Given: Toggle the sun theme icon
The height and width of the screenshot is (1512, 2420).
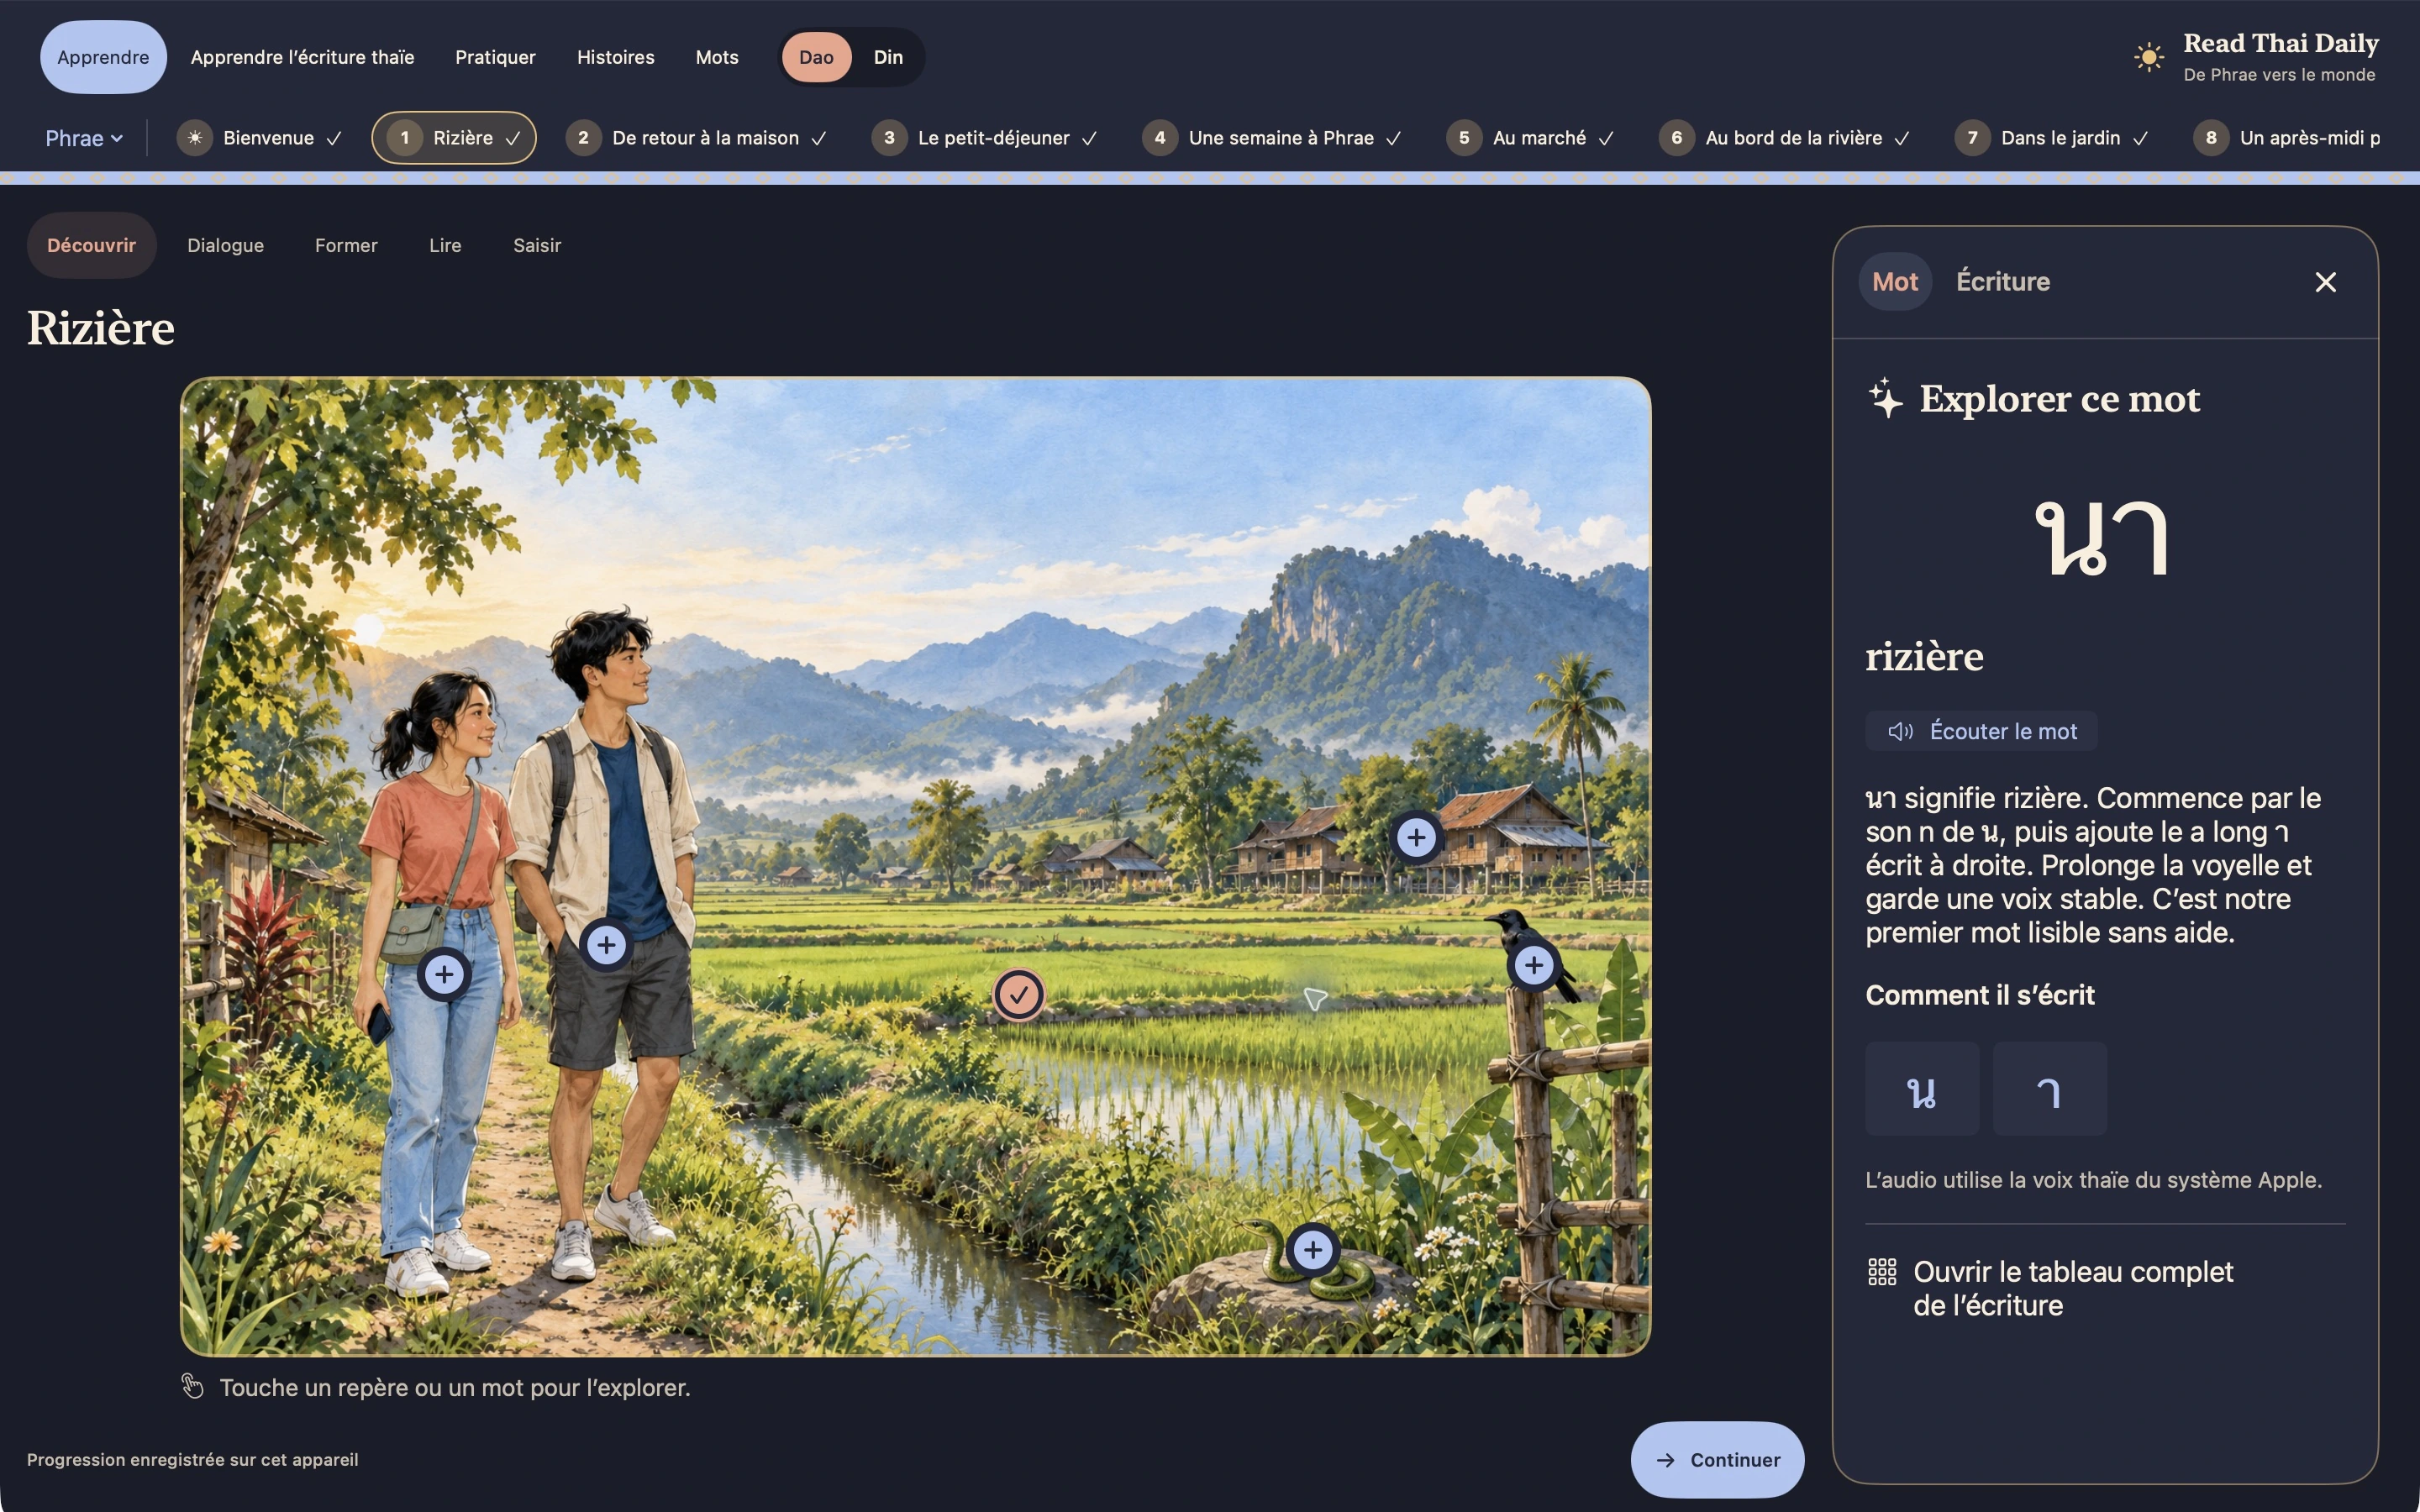Looking at the screenshot, I should pos(2148,57).
